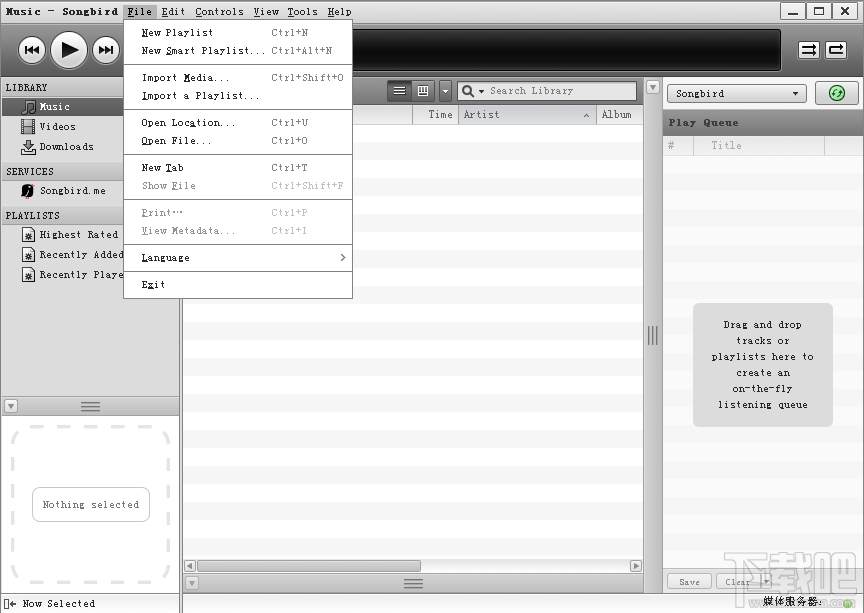Choose Exit from File menu
Screen dimensions: 864x613
point(238,285)
